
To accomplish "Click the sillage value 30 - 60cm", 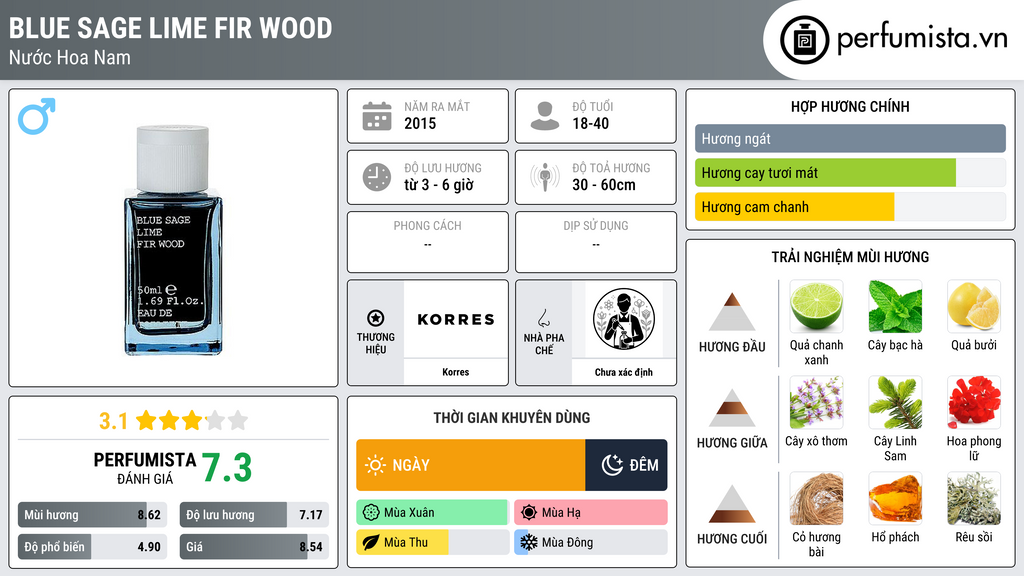I will [x=604, y=185].
